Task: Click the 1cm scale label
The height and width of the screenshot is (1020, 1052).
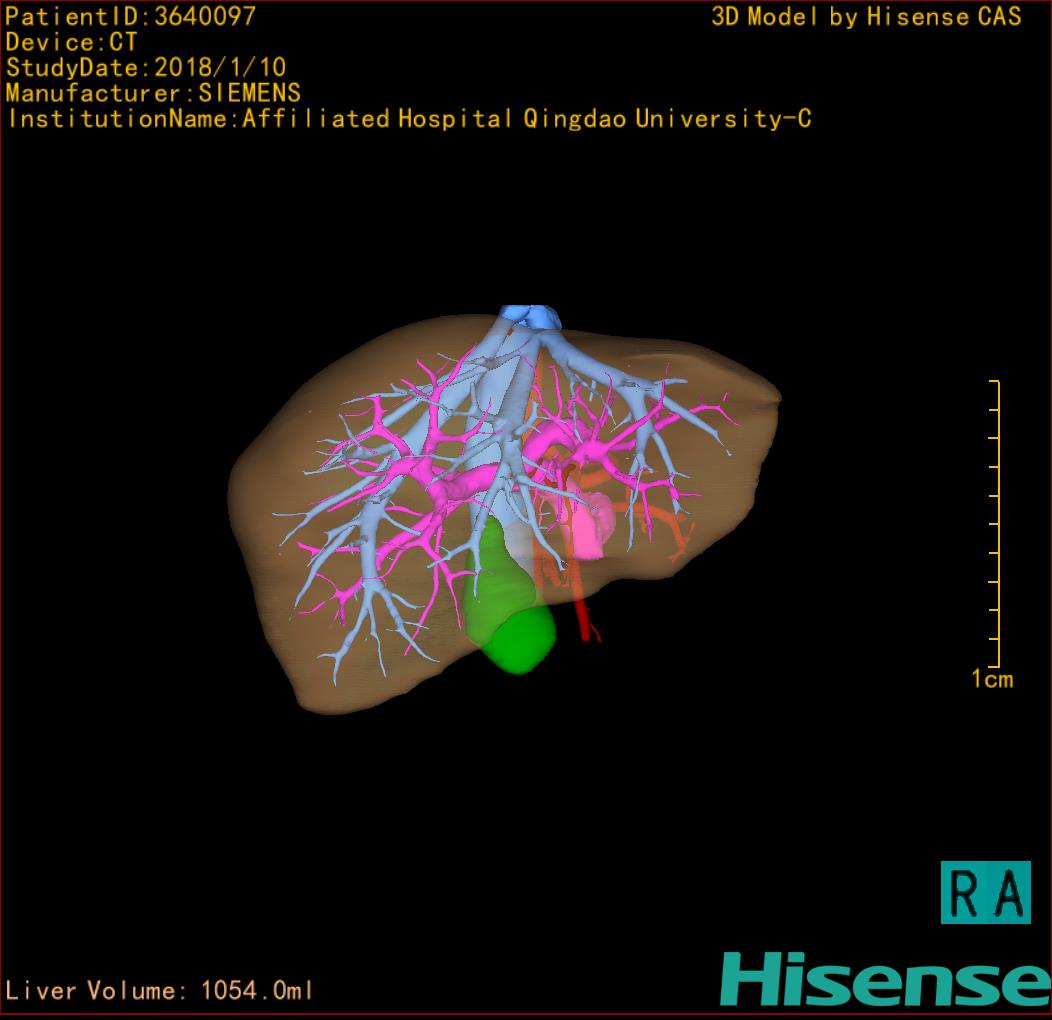Action: pos(991,680)
